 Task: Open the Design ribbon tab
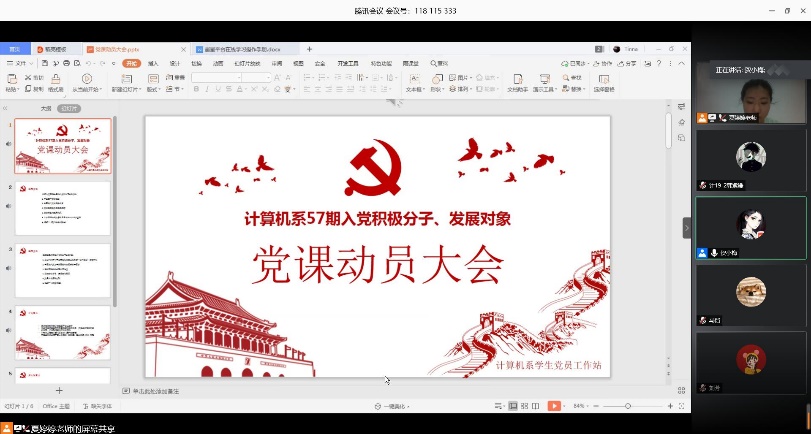coord(175,63)
